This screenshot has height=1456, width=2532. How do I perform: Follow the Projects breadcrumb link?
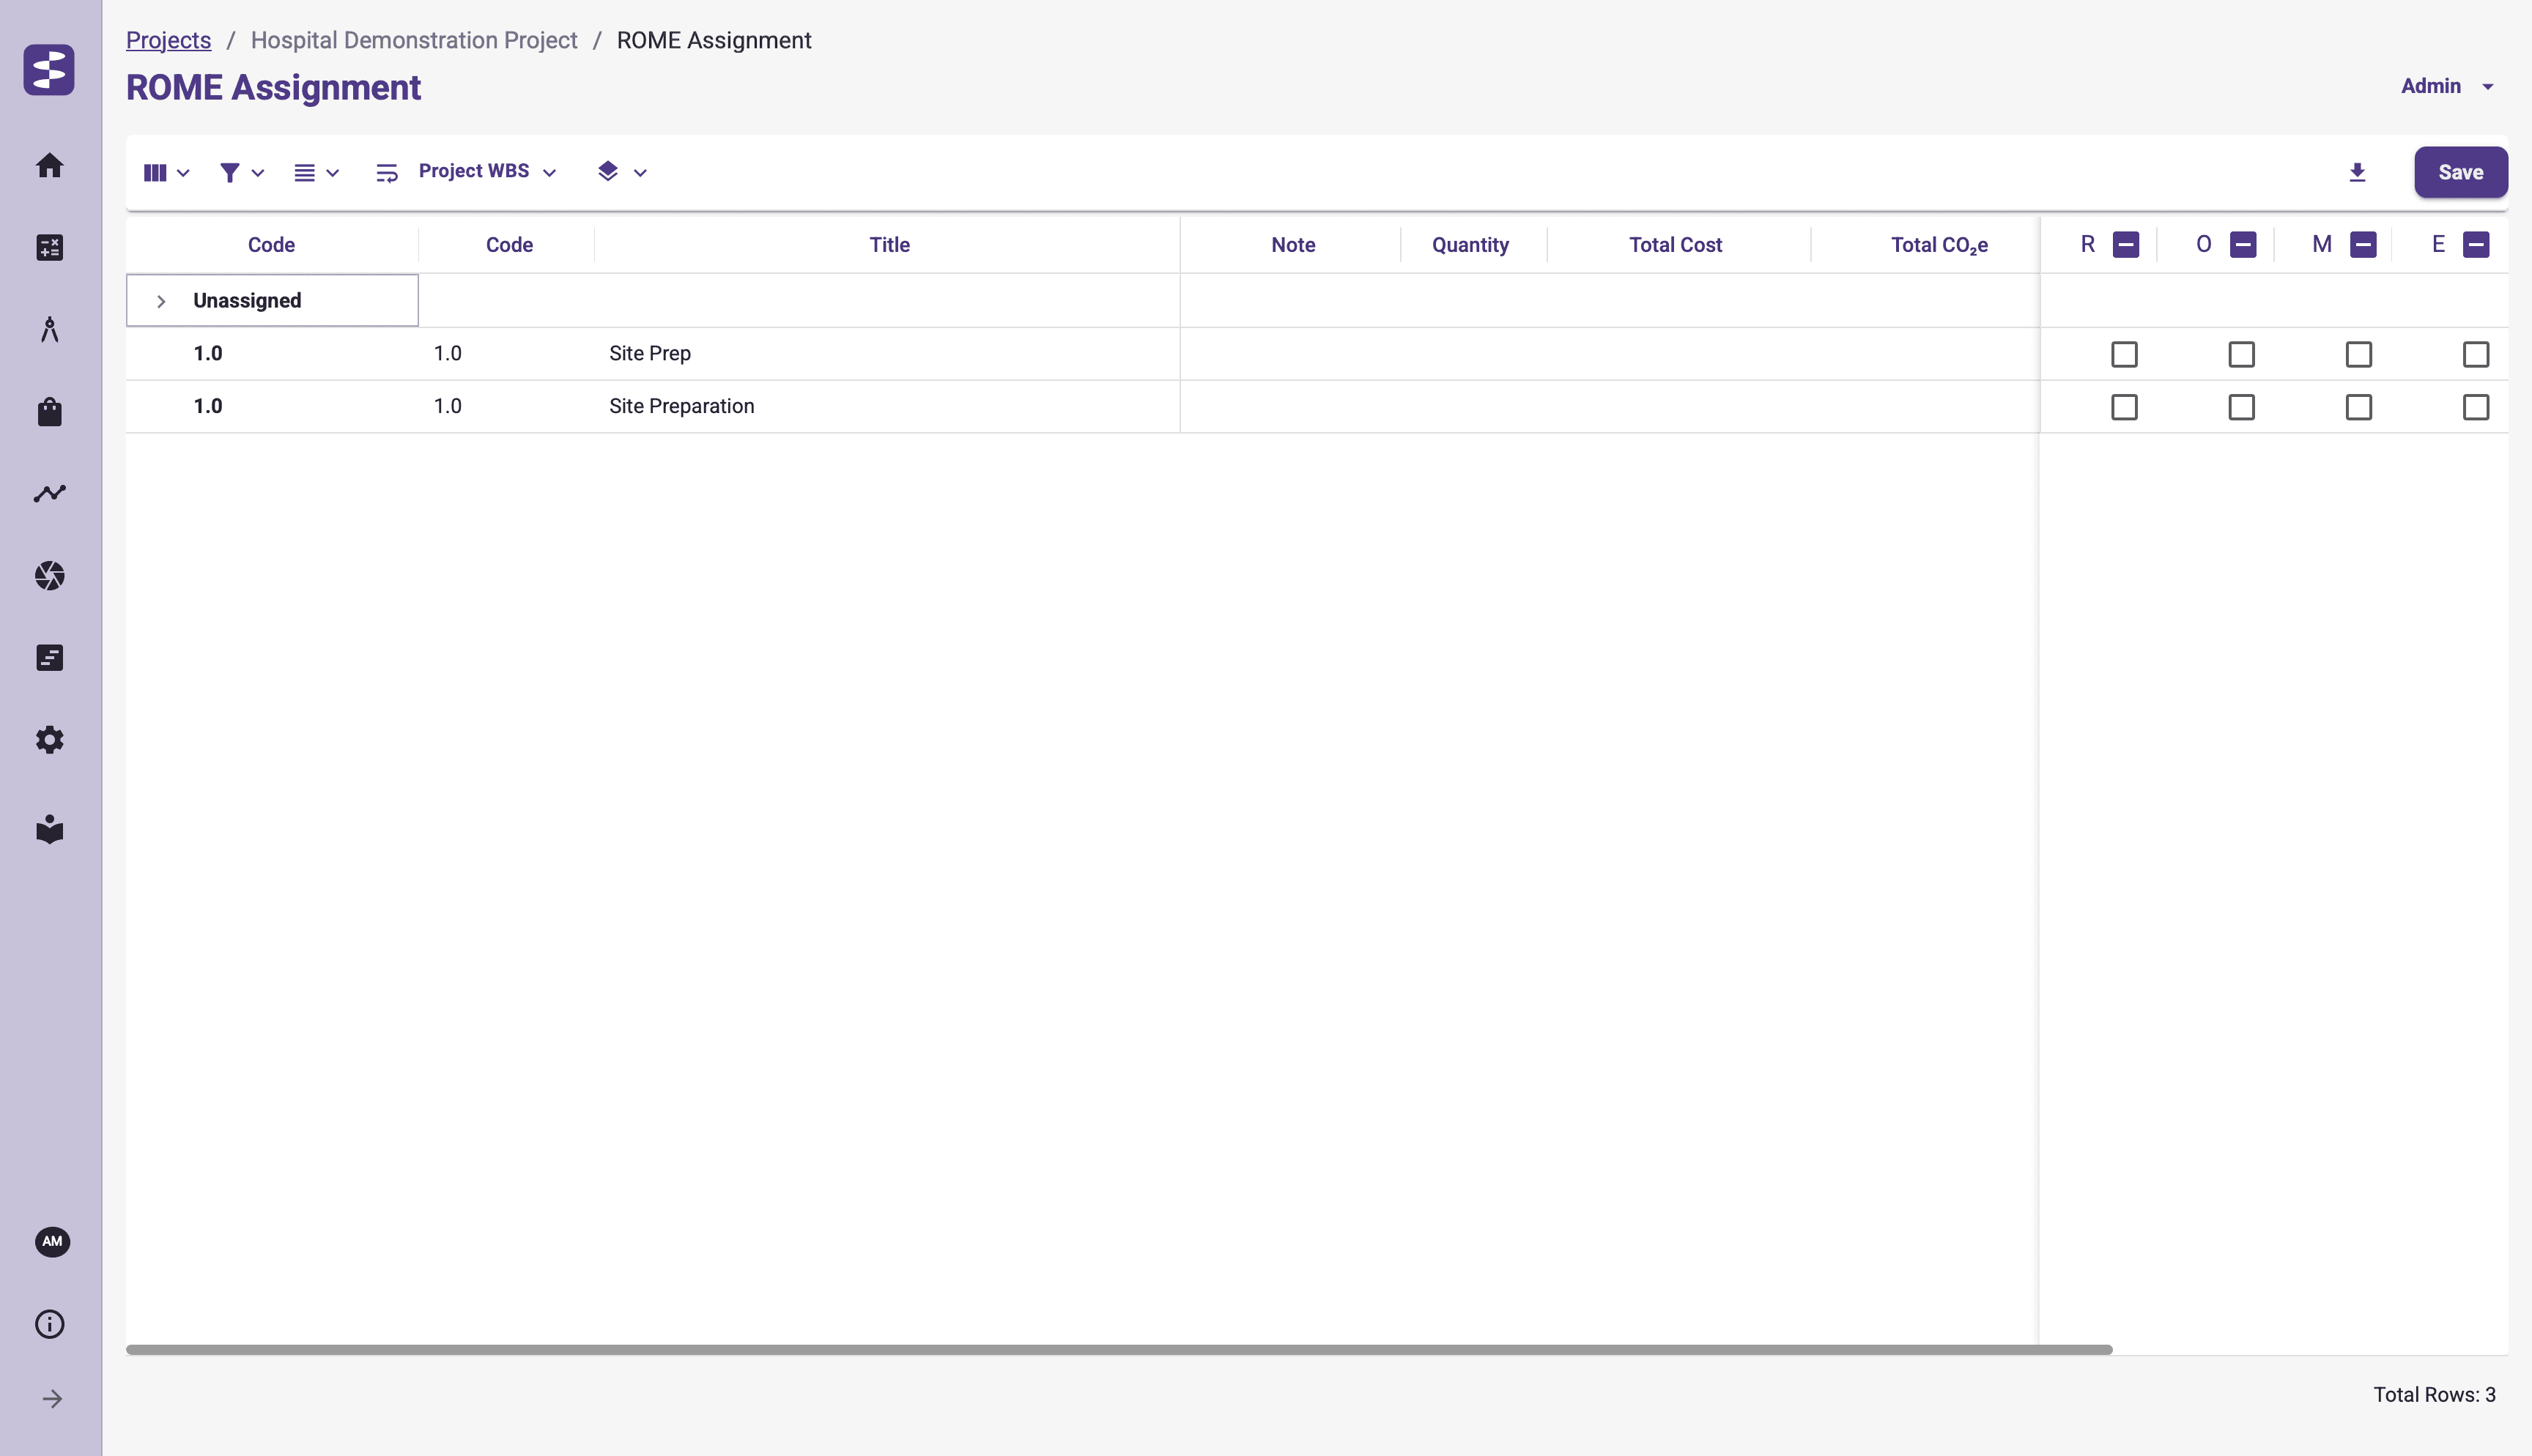[168, 40]
